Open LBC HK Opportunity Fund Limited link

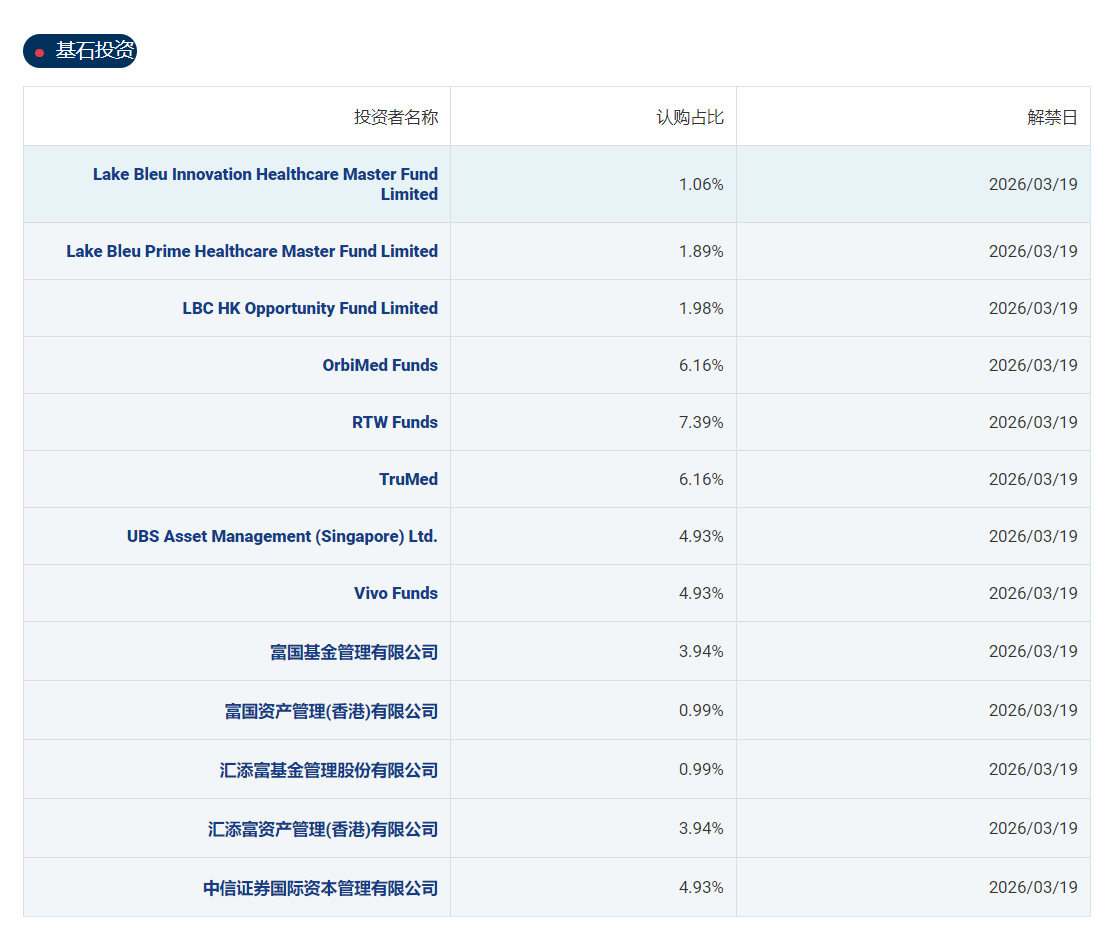click(x=310, y=308)
